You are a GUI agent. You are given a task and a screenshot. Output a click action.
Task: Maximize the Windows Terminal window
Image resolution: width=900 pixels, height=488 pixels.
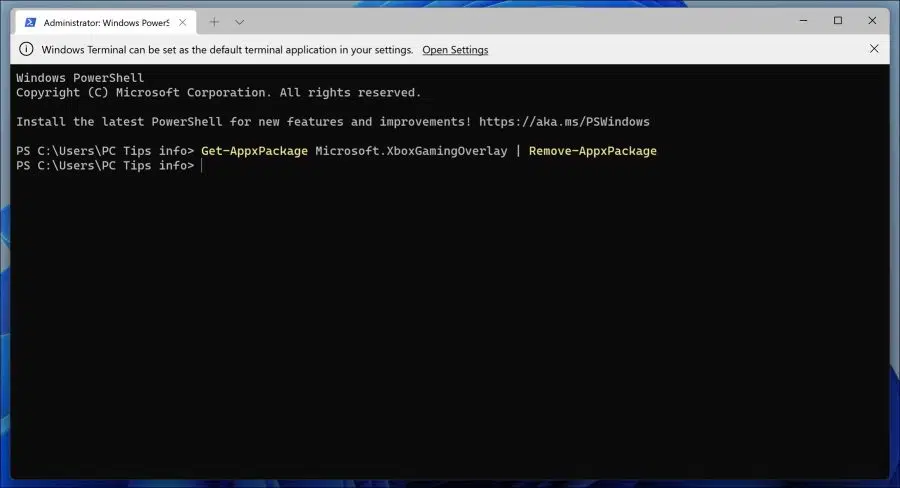click(x=838, y=21)
